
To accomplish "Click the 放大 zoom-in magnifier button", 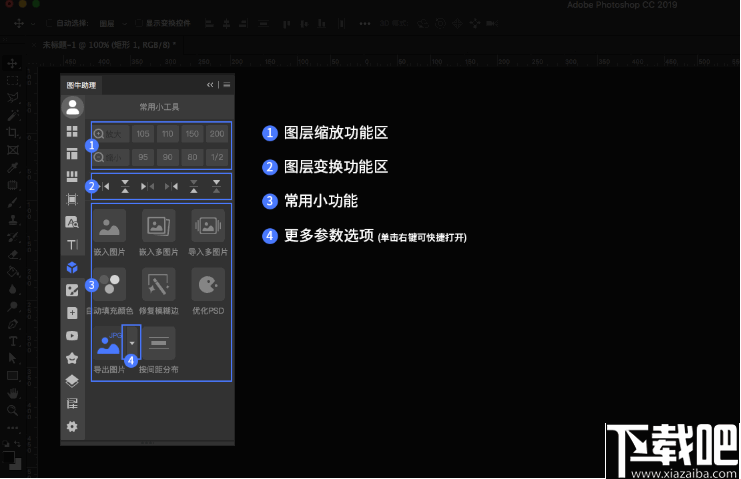I will coord(111,134).
